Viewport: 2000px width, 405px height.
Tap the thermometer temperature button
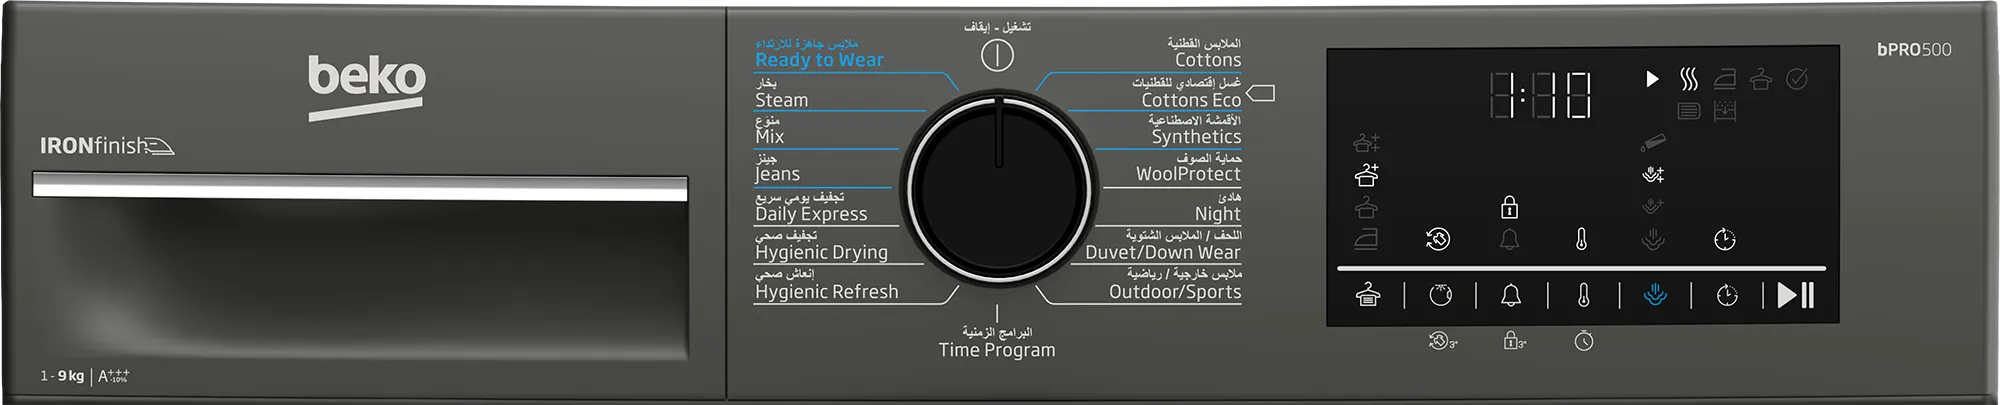tap(1583, 295)
